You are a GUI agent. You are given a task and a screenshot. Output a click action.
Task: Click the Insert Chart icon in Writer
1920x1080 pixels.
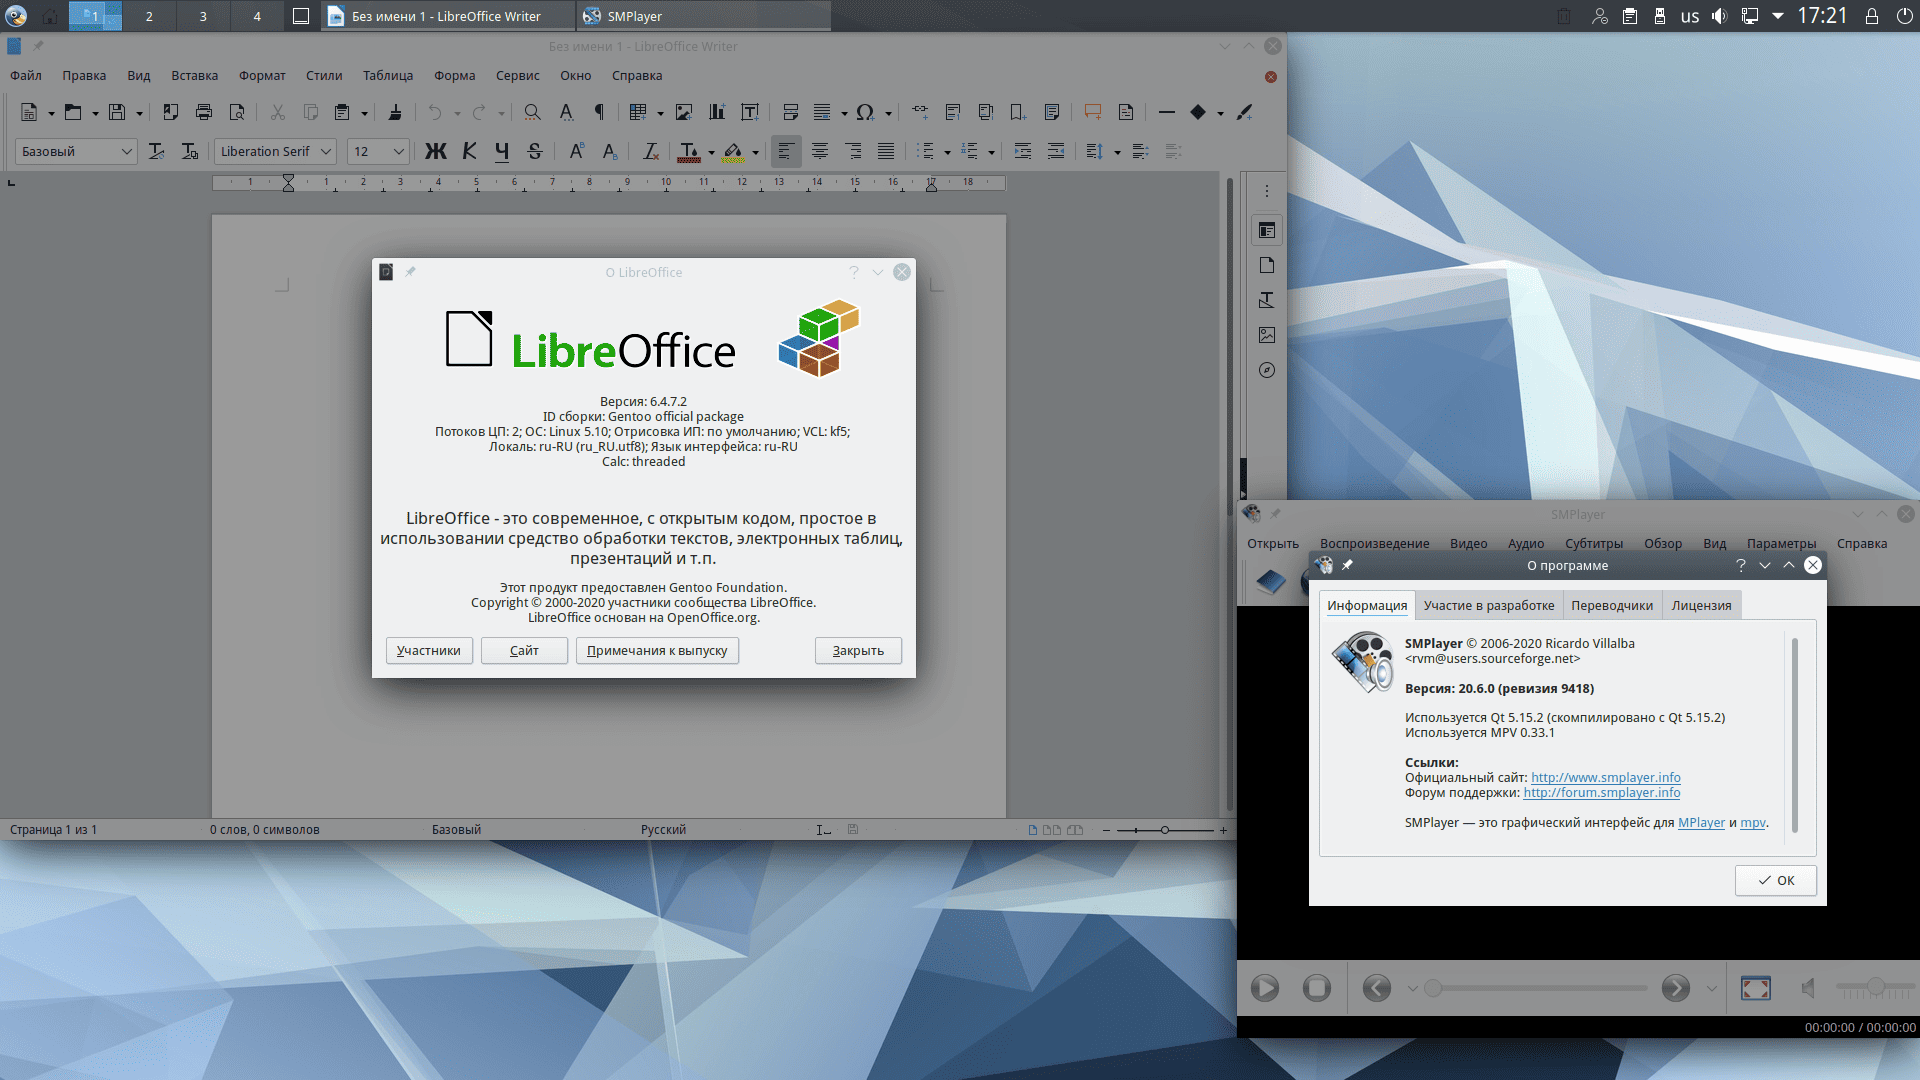(x=717, y=113)
